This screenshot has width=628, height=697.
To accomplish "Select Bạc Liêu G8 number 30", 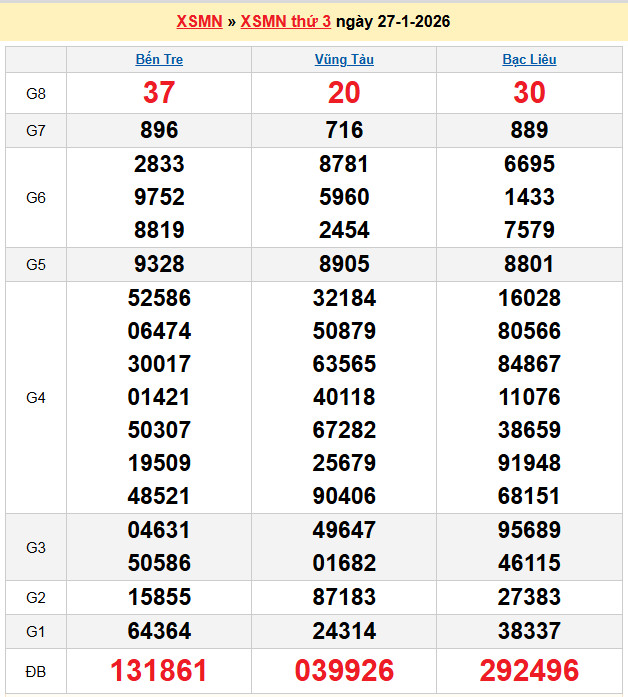I will pos(529,93).
